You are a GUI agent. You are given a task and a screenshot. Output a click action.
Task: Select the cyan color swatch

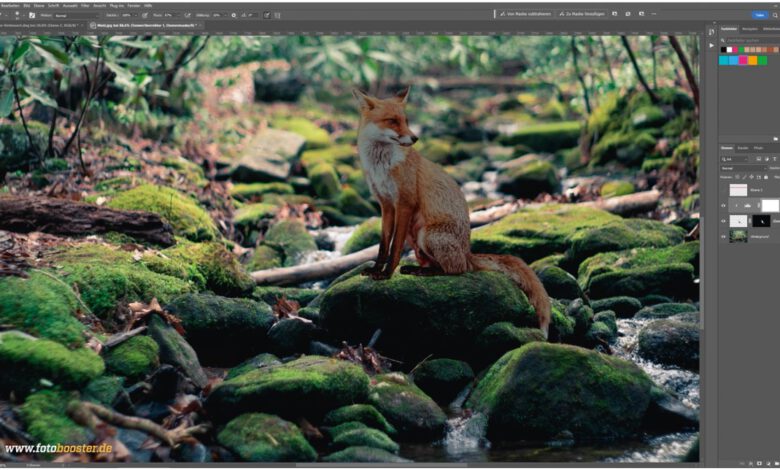click(x=724, y=60)
